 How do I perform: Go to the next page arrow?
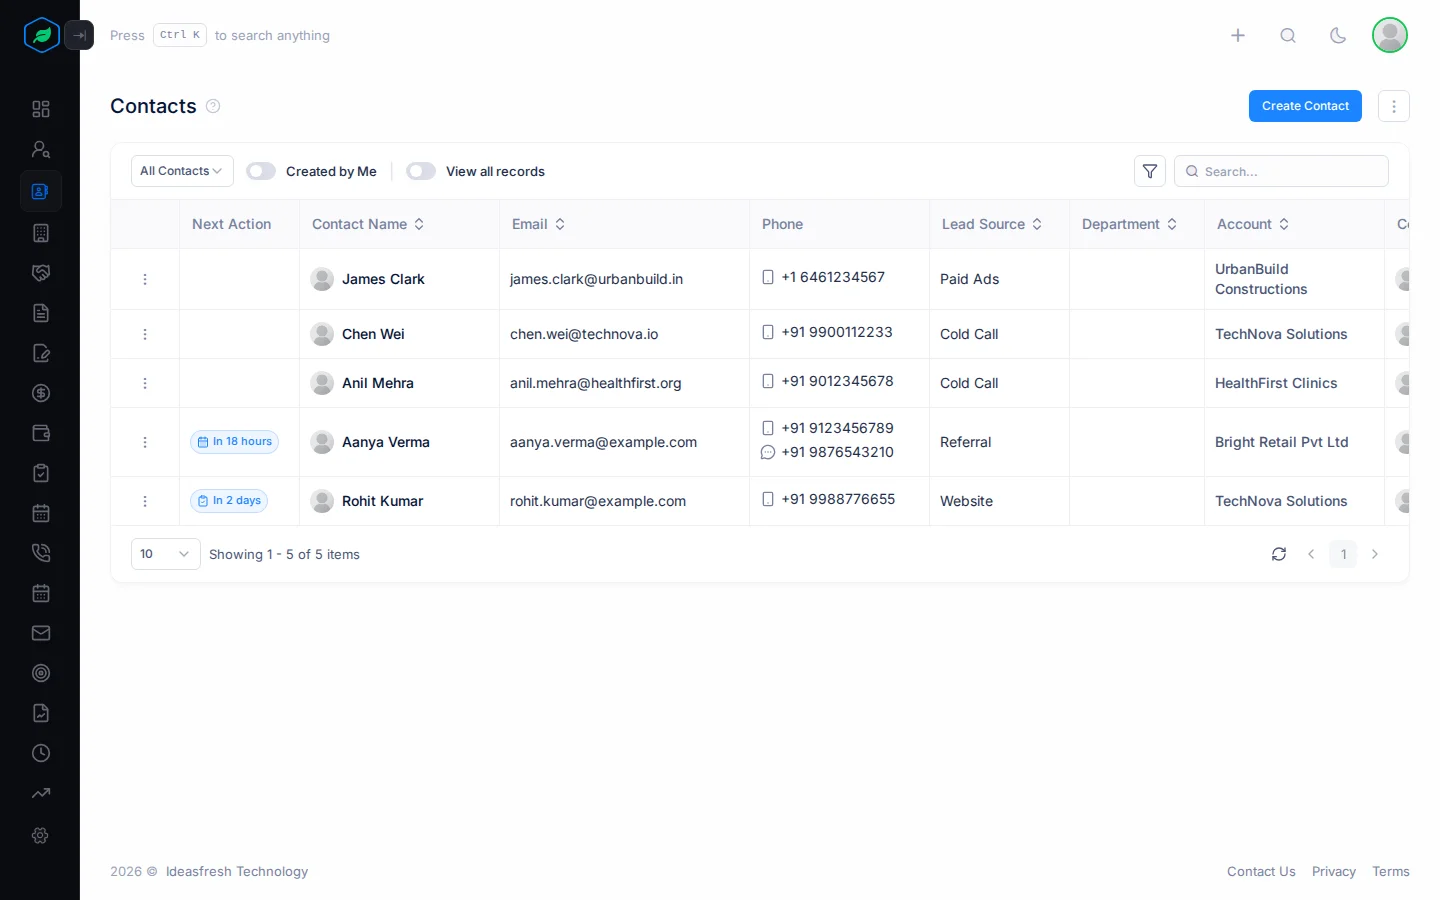(x=1375, y=554)
